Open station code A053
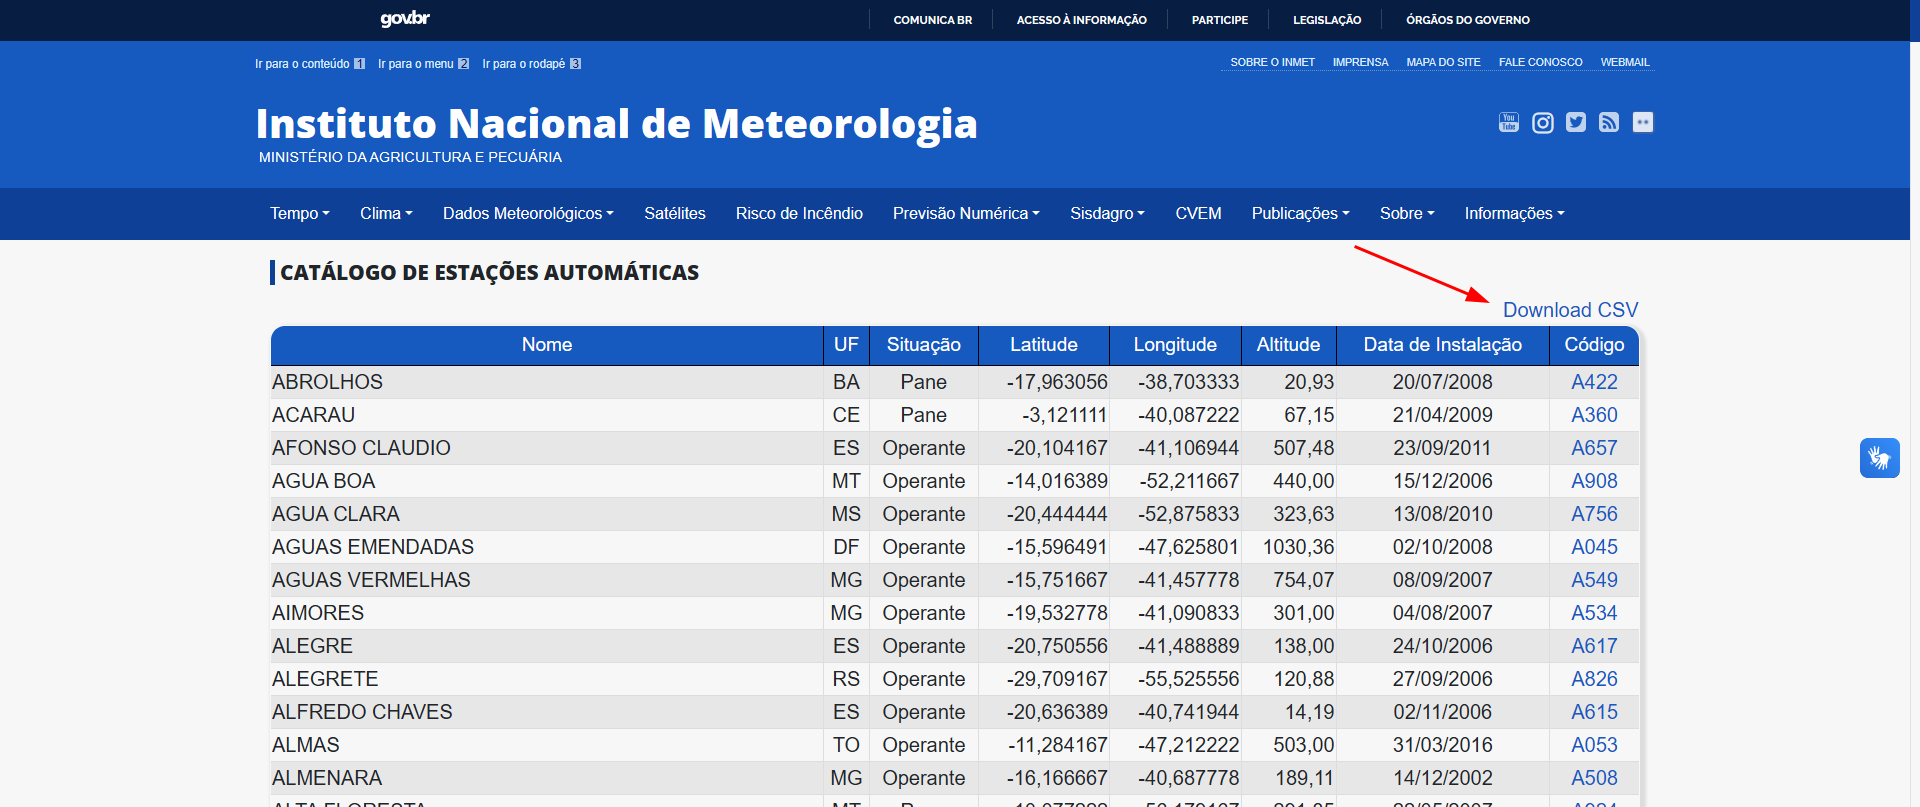Viewport: 1920px width, 807px height. pyautogui.click(x=1594, y=745)
